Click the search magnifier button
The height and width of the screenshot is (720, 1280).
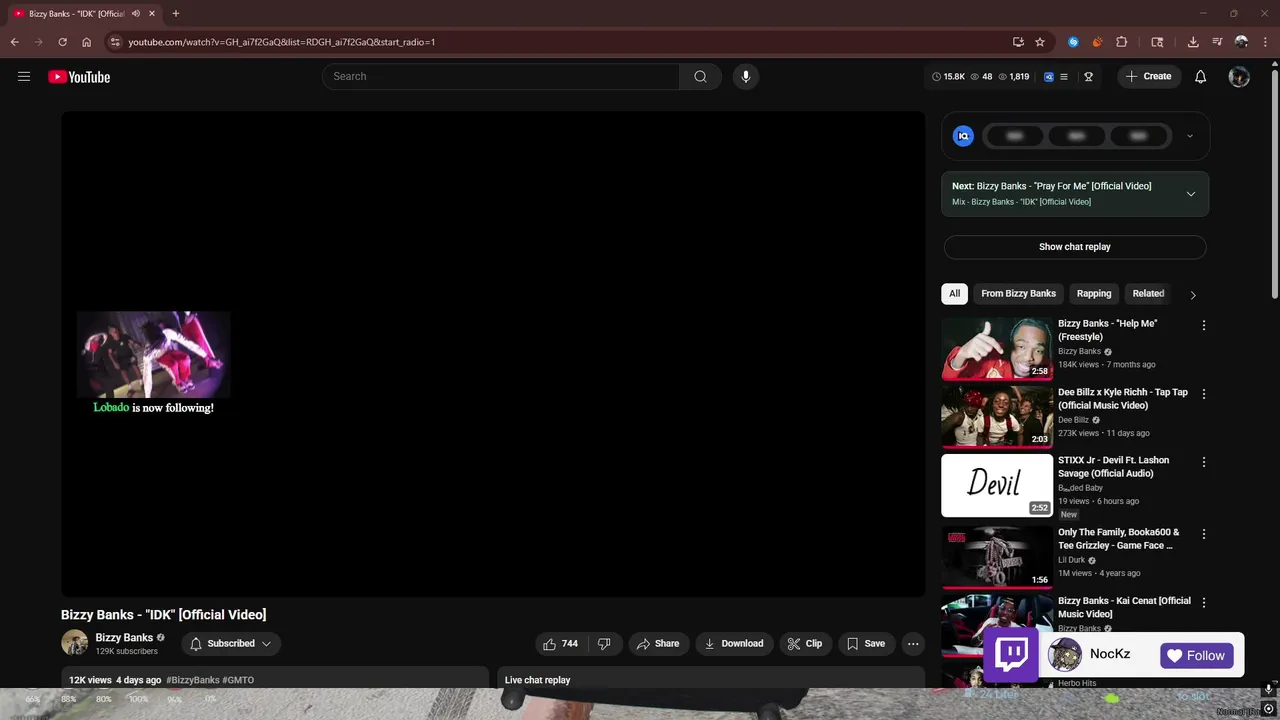(x=700, y=77)
